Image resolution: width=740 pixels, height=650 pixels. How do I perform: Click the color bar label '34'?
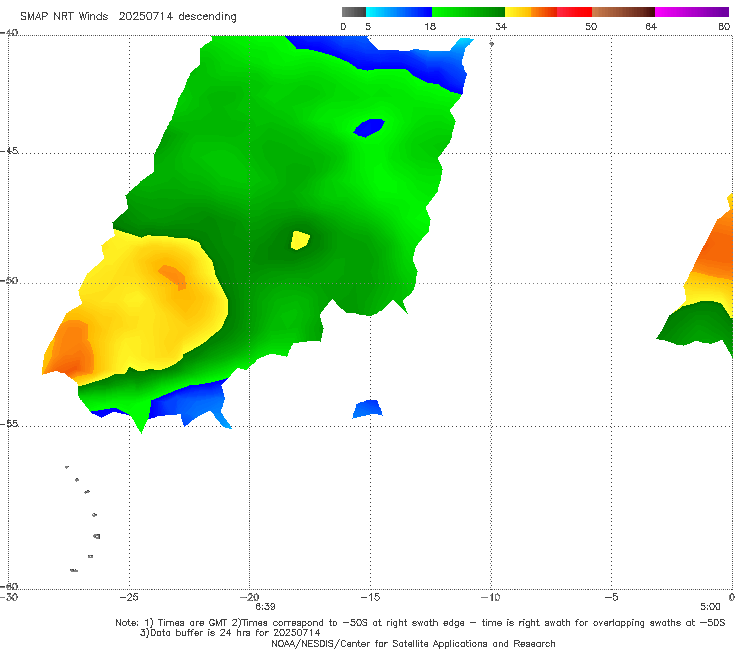[501, 26]
